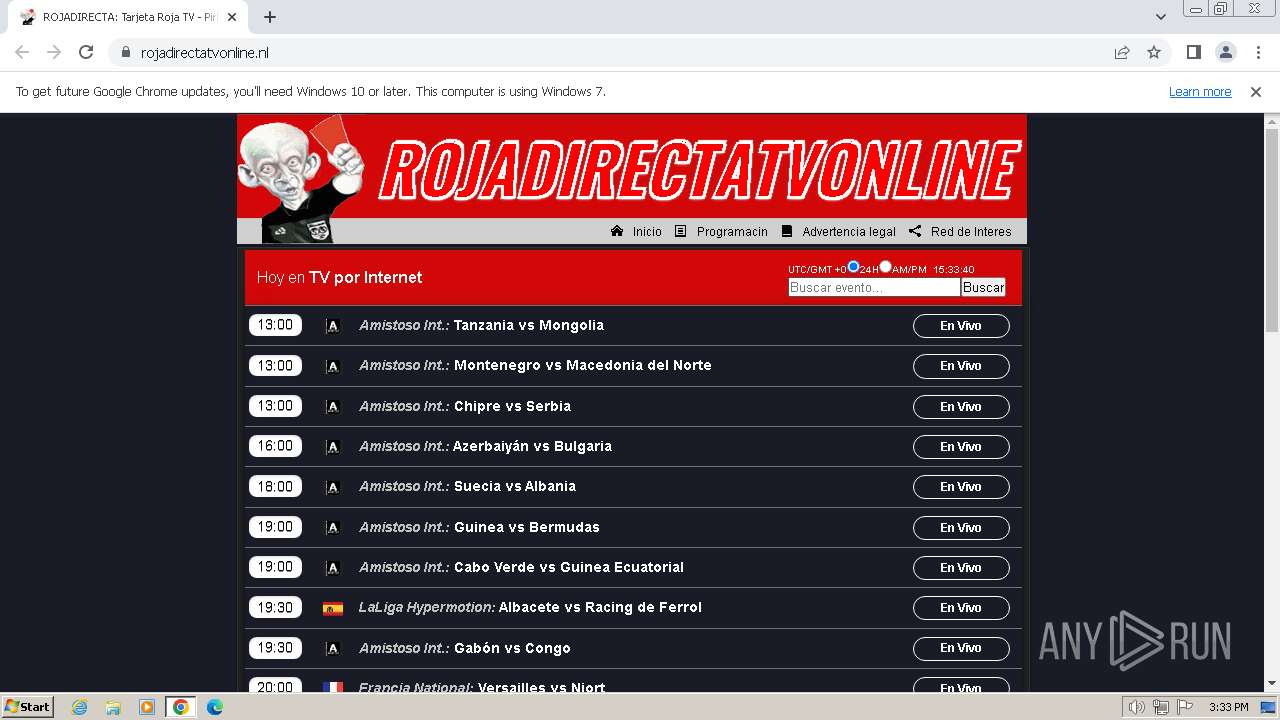The width and height of the screenshot is (1280, 720).
Task: Select Gabón vs Congo match title
Action: tap(512, 648)
